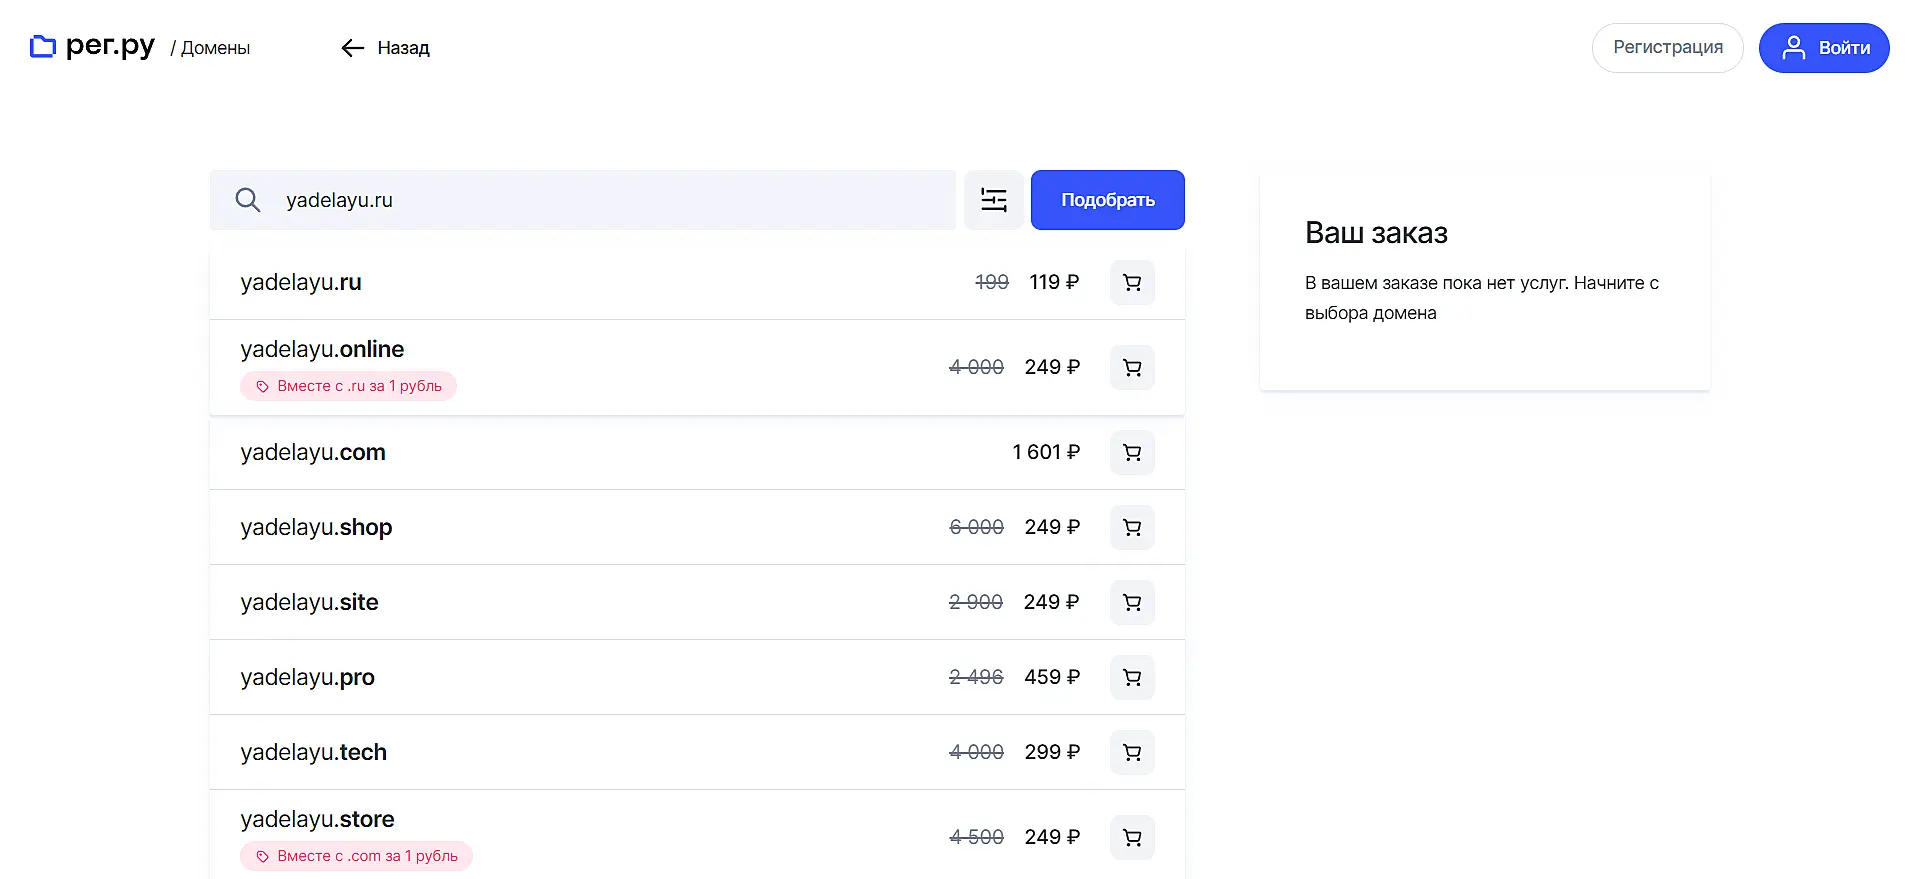Add yadelayu.shop domain to cart

tap(1132, 528)
